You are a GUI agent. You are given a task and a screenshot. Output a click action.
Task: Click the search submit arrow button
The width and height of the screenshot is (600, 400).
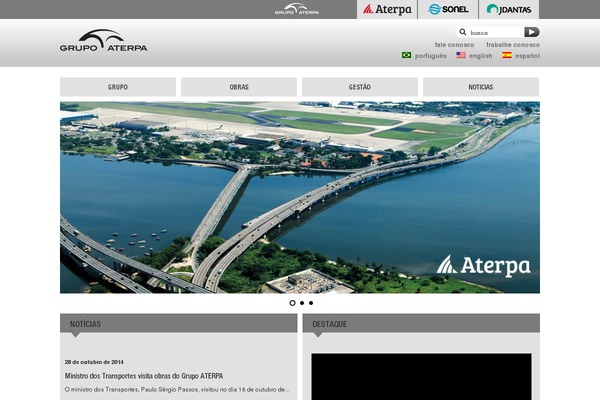pyautogui.click(x=531, y=32)
